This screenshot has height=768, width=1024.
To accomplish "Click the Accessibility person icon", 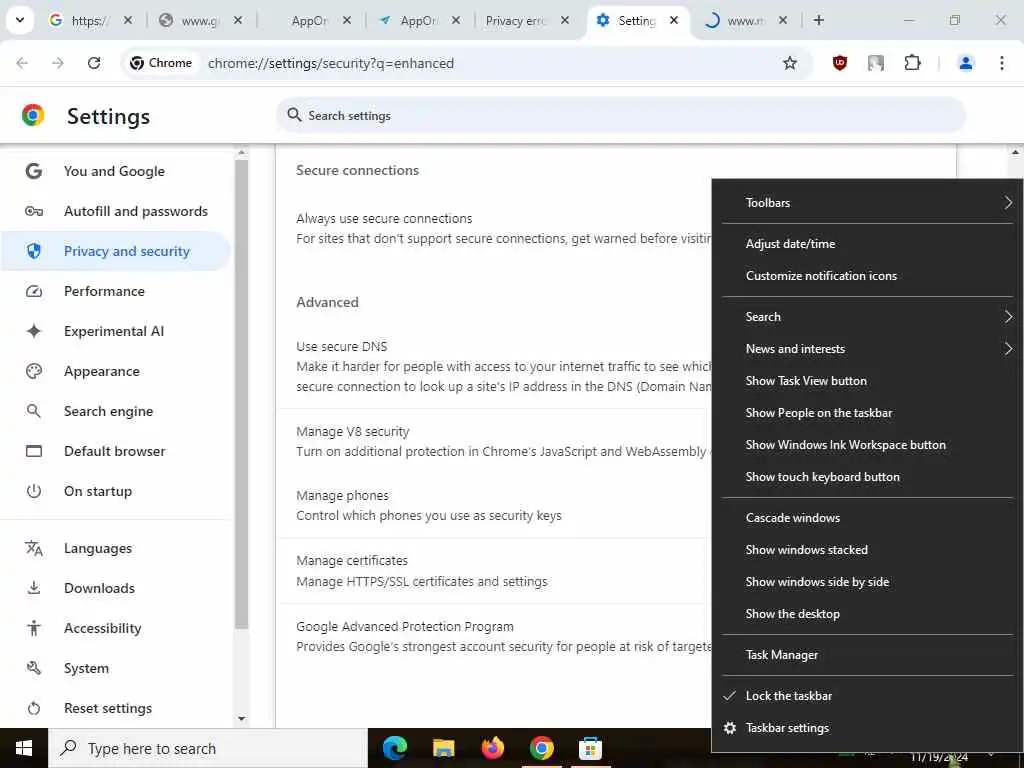I will coord(34,628).
